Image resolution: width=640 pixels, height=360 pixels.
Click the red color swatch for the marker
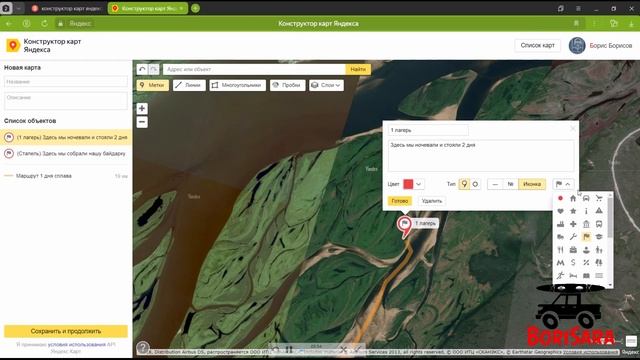tap(408, 184)
